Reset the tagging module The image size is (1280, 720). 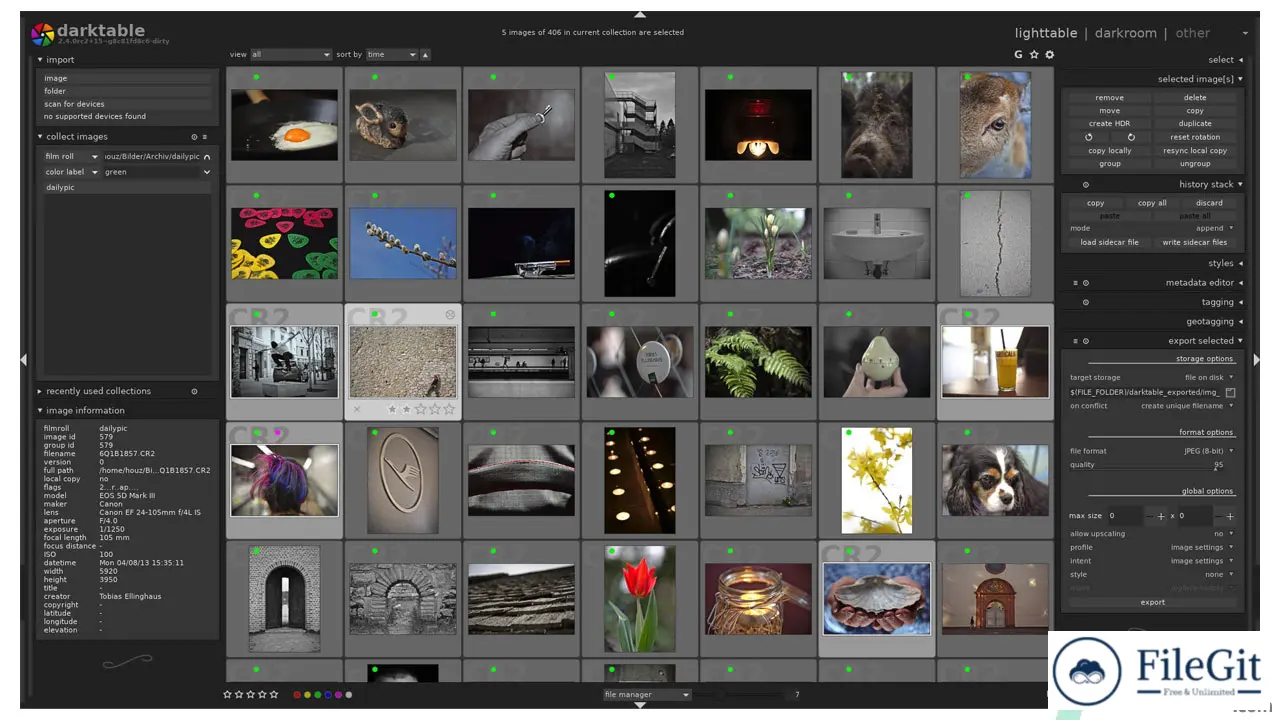[1086, 302]
